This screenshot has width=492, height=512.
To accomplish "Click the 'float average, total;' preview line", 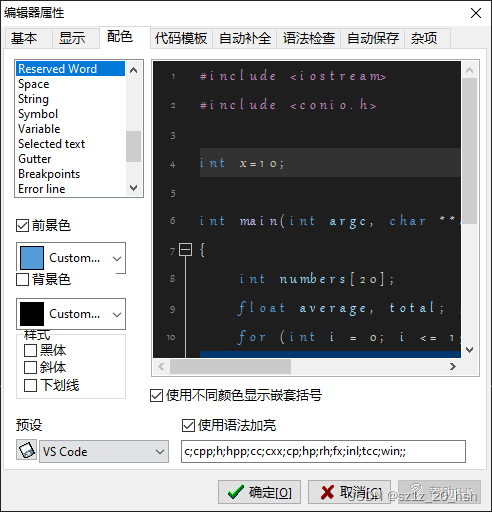I will 341,308.
